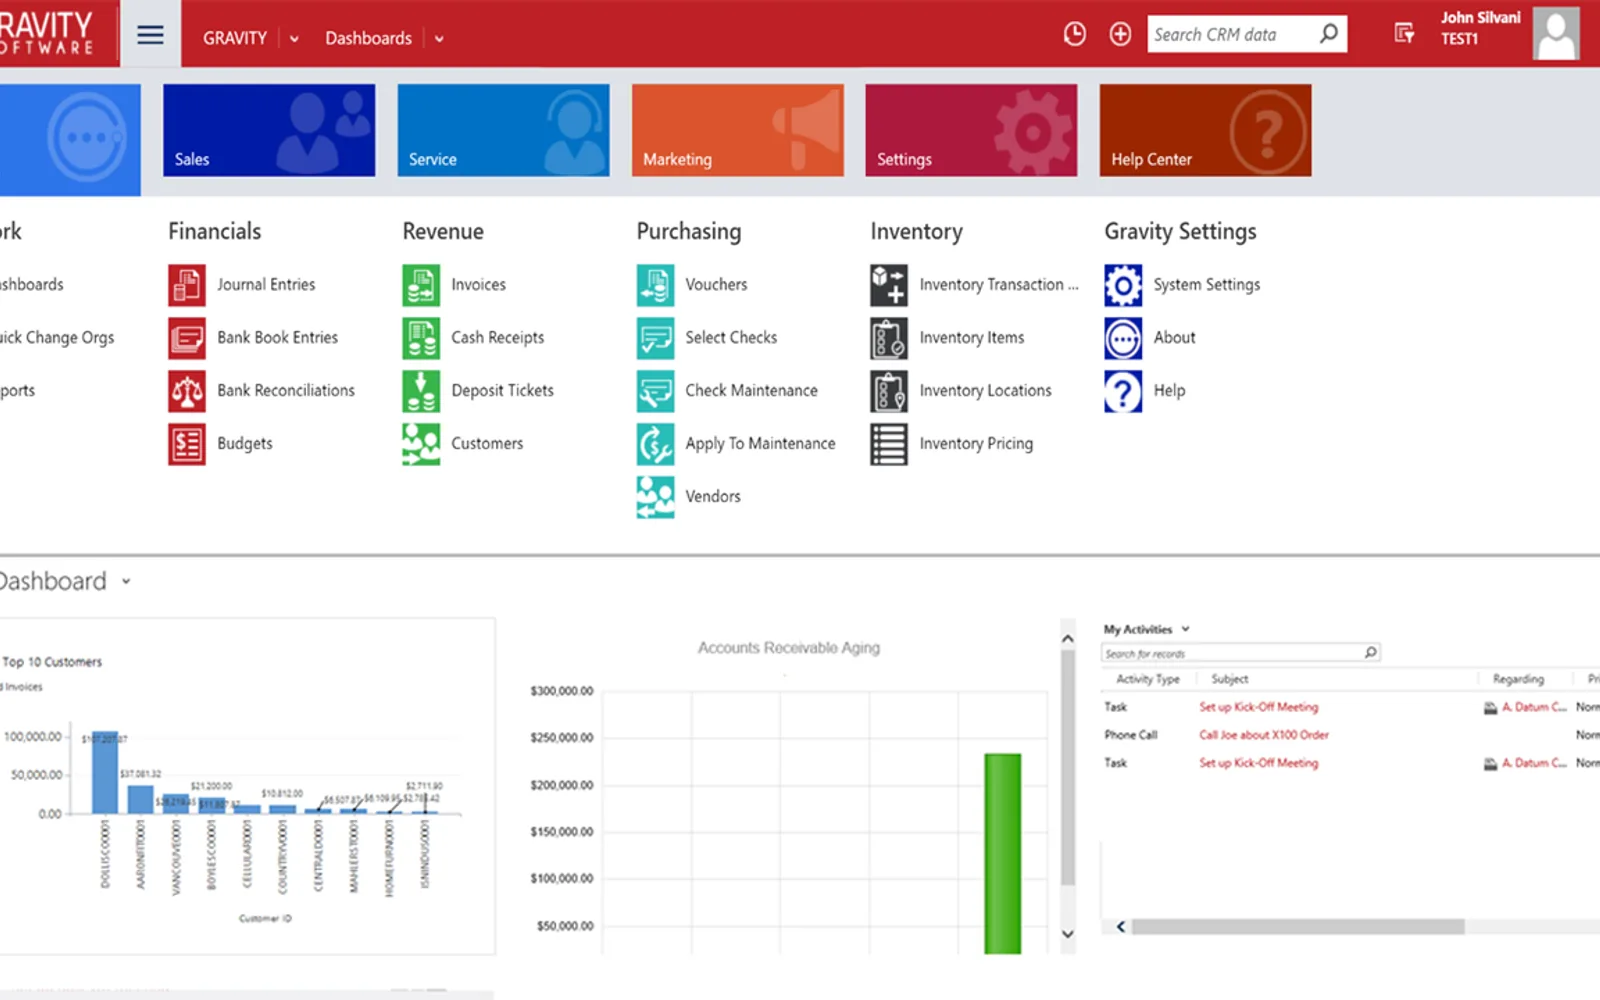
Task: Open Invoices icon
Action: [x=421, y=285]
